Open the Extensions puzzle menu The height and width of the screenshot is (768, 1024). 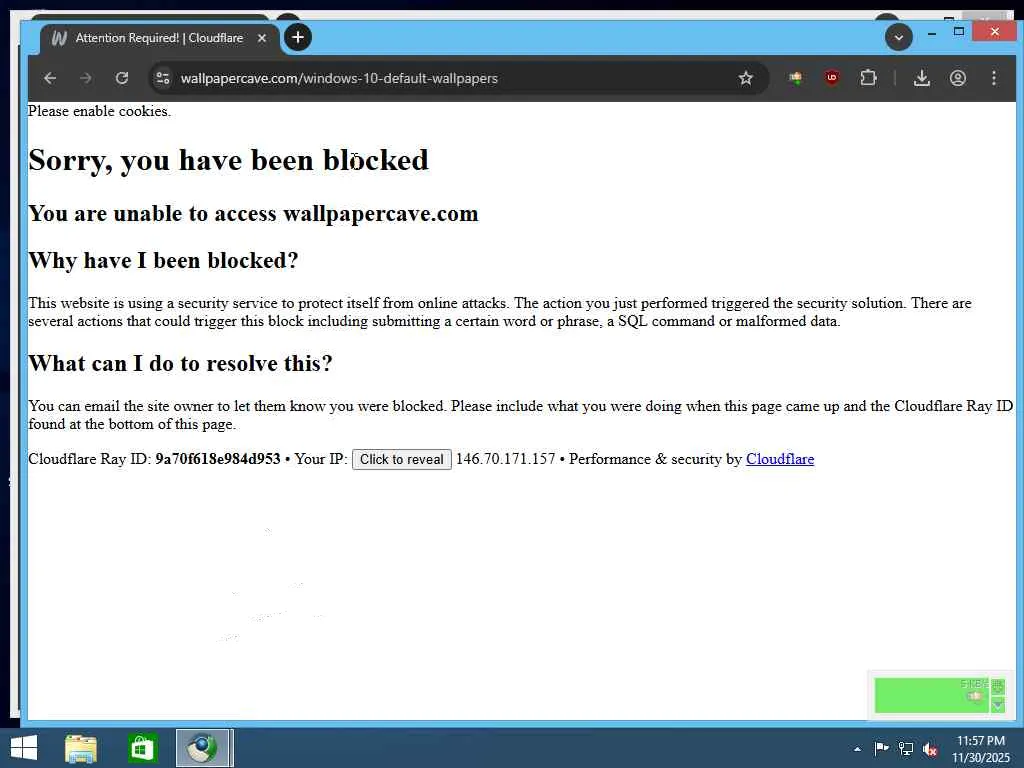(x=868, y=78)
